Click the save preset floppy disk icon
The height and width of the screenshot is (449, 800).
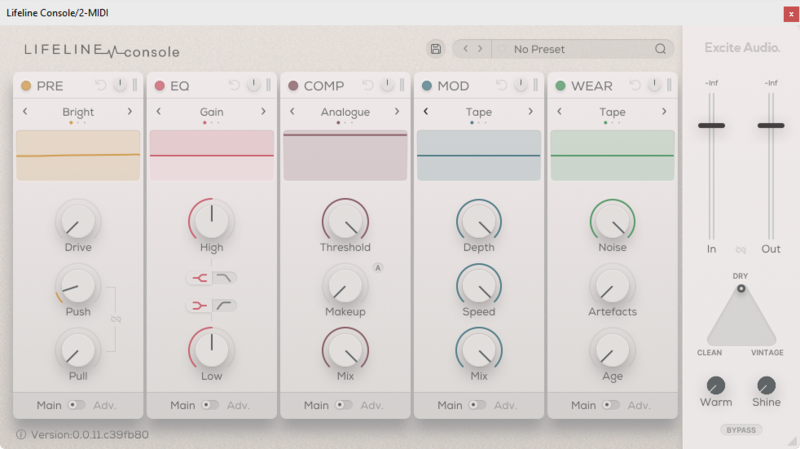click(x=435, y=49)
